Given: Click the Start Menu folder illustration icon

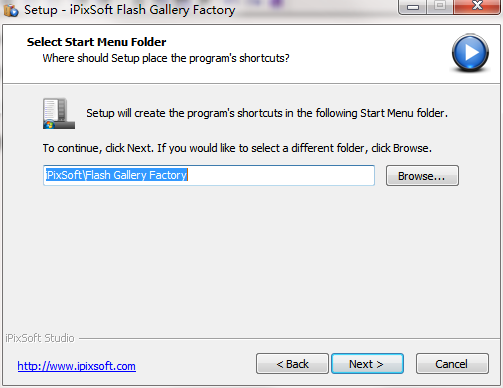Looking at the screenshot, I should coord(59,113).
